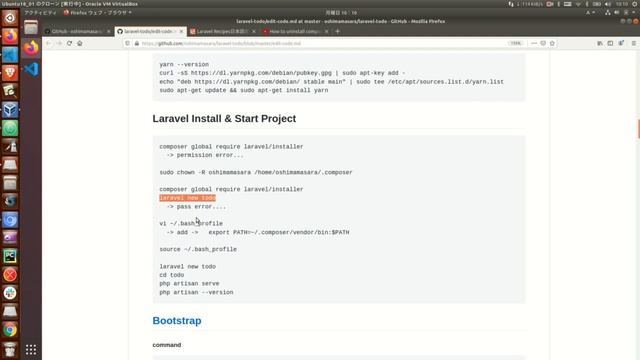Open Brave browser from host dock
Image resolution: width=640 pixels, height=360 pixels.
pyautogui.click(x=10, y=73)
